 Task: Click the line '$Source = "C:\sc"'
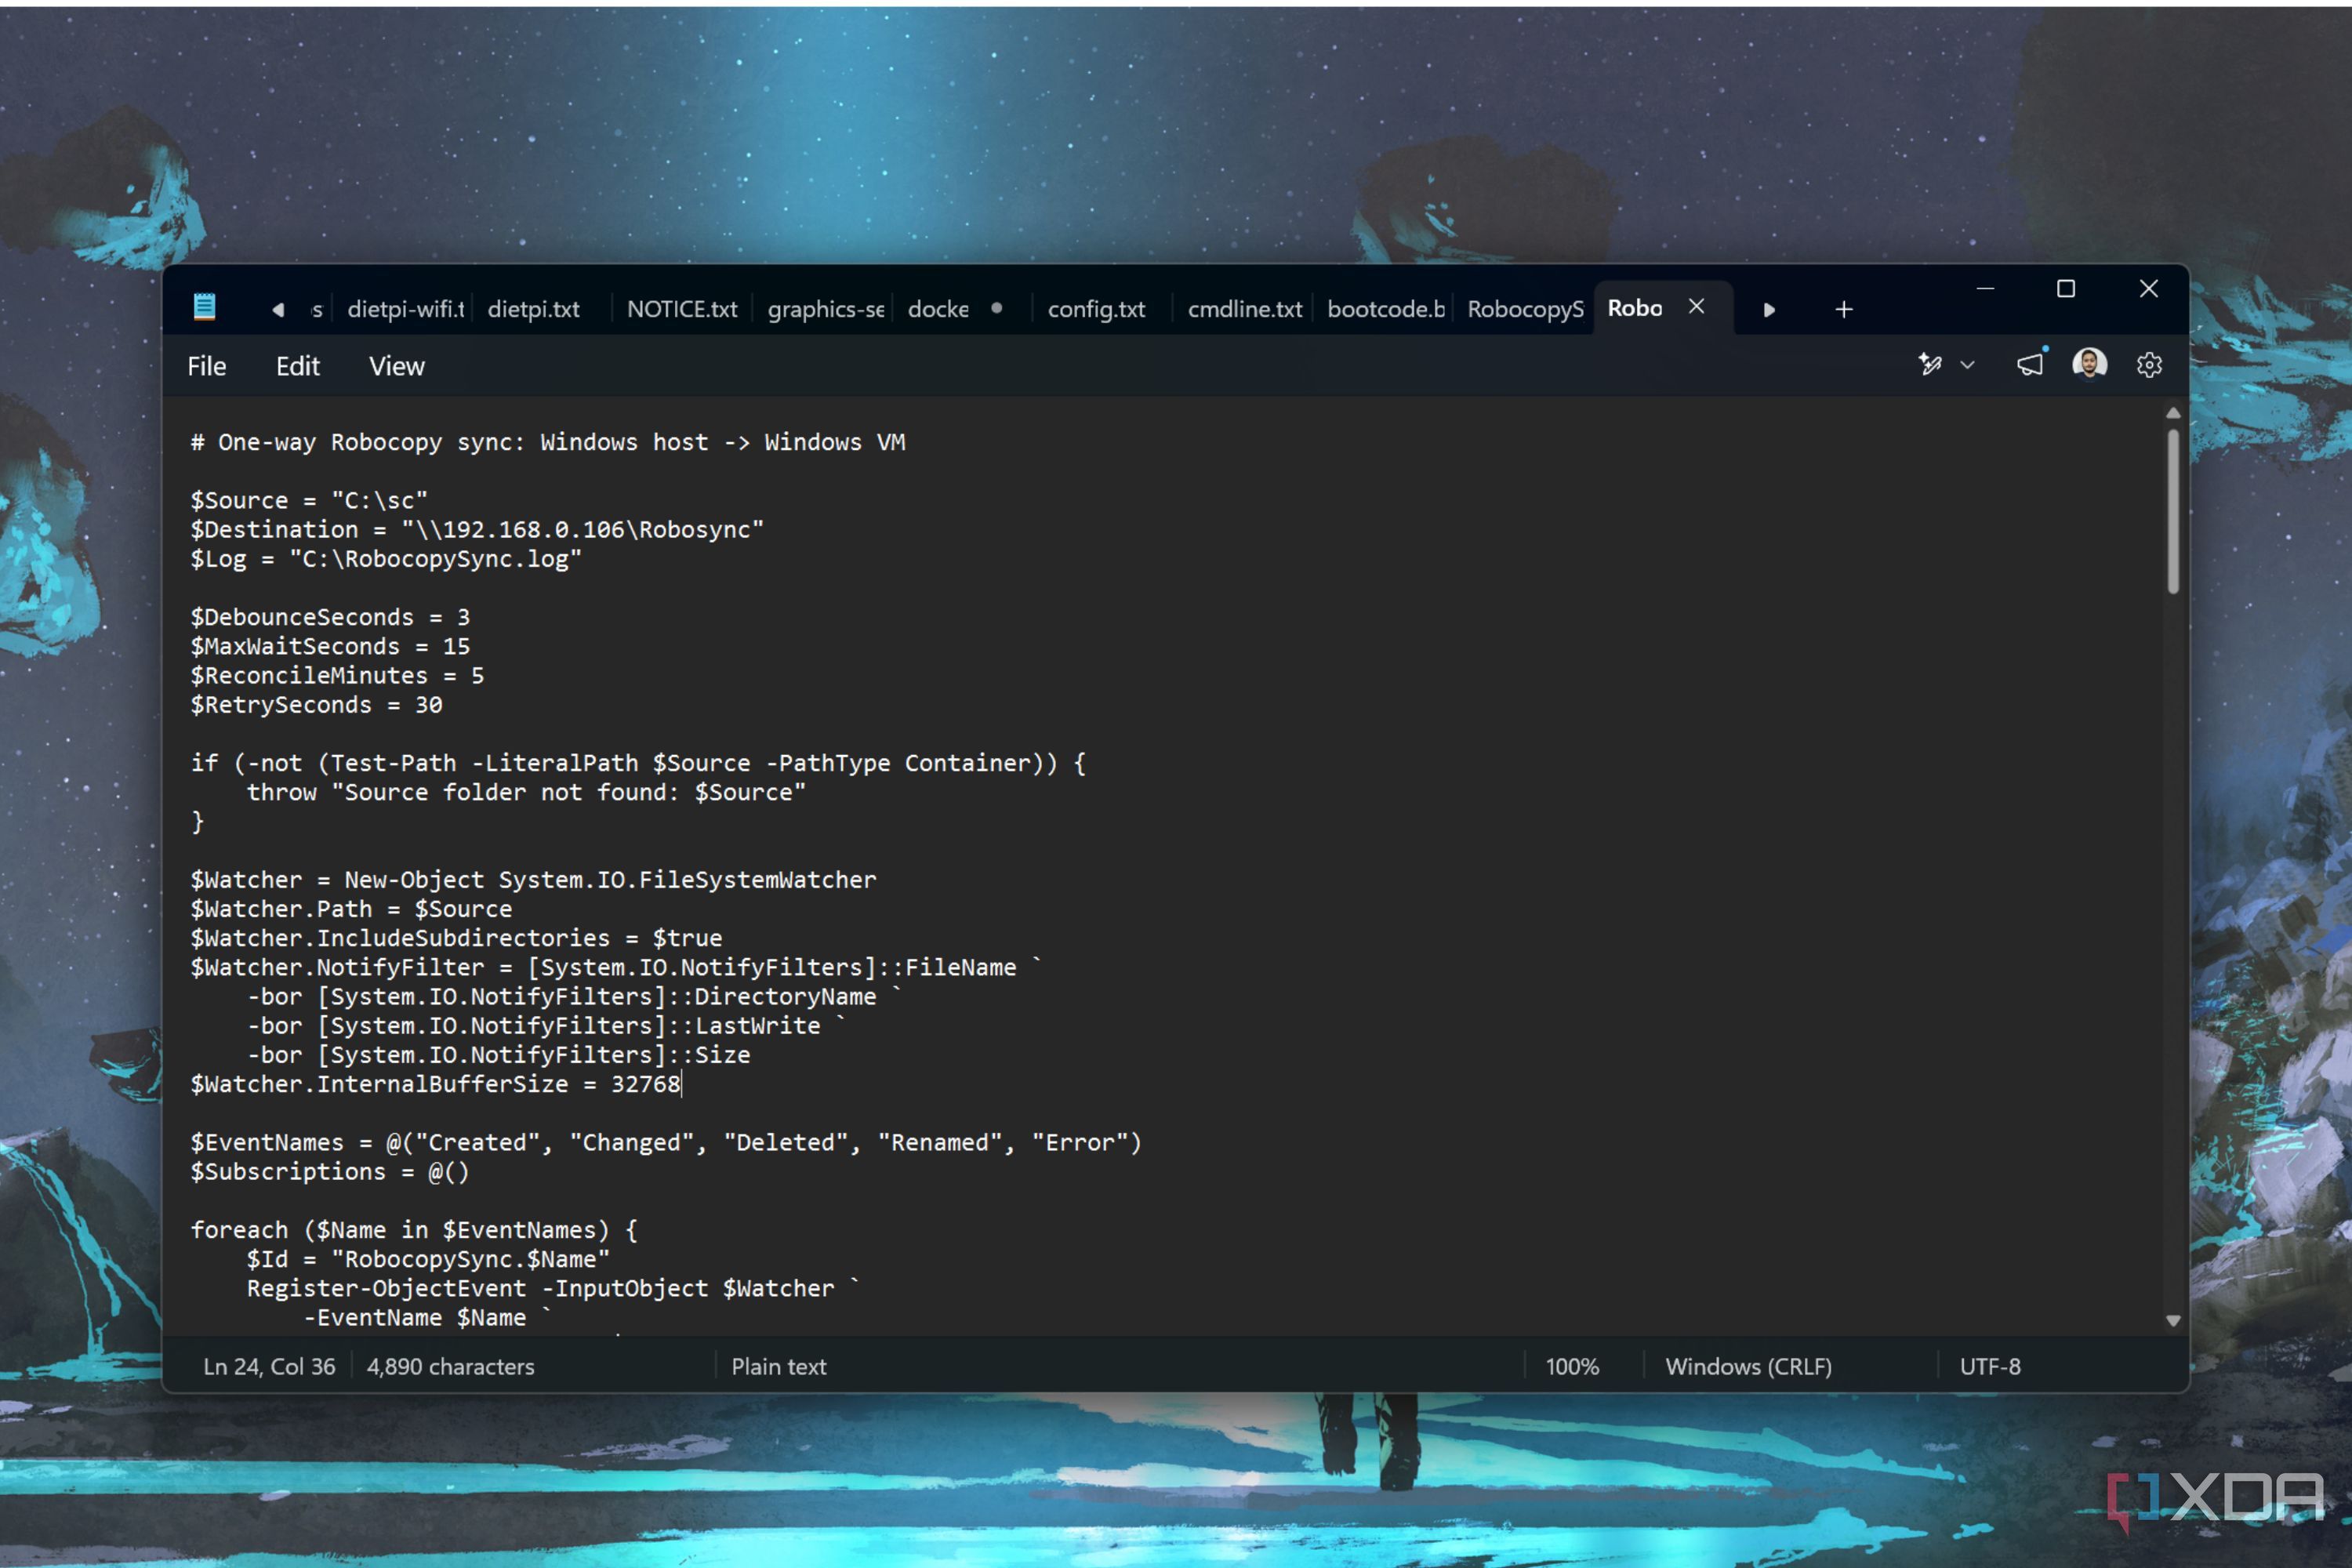pos(309,500)
